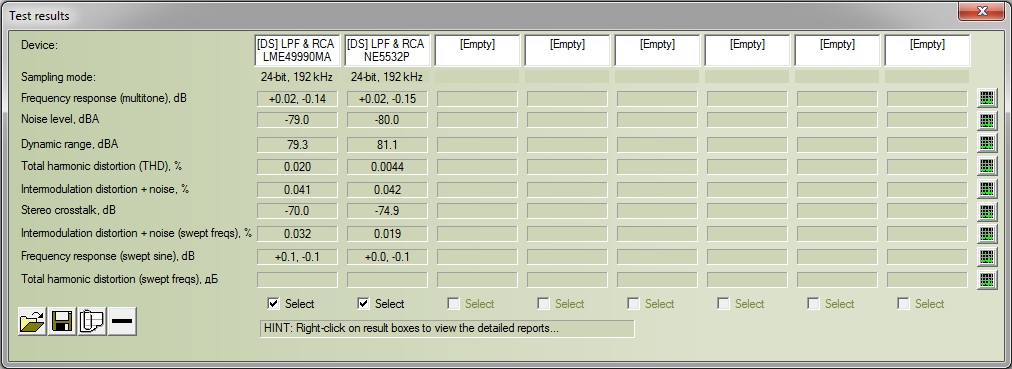
Task: Click the NE5532P device name box
Action: click(x=387, y=50)
